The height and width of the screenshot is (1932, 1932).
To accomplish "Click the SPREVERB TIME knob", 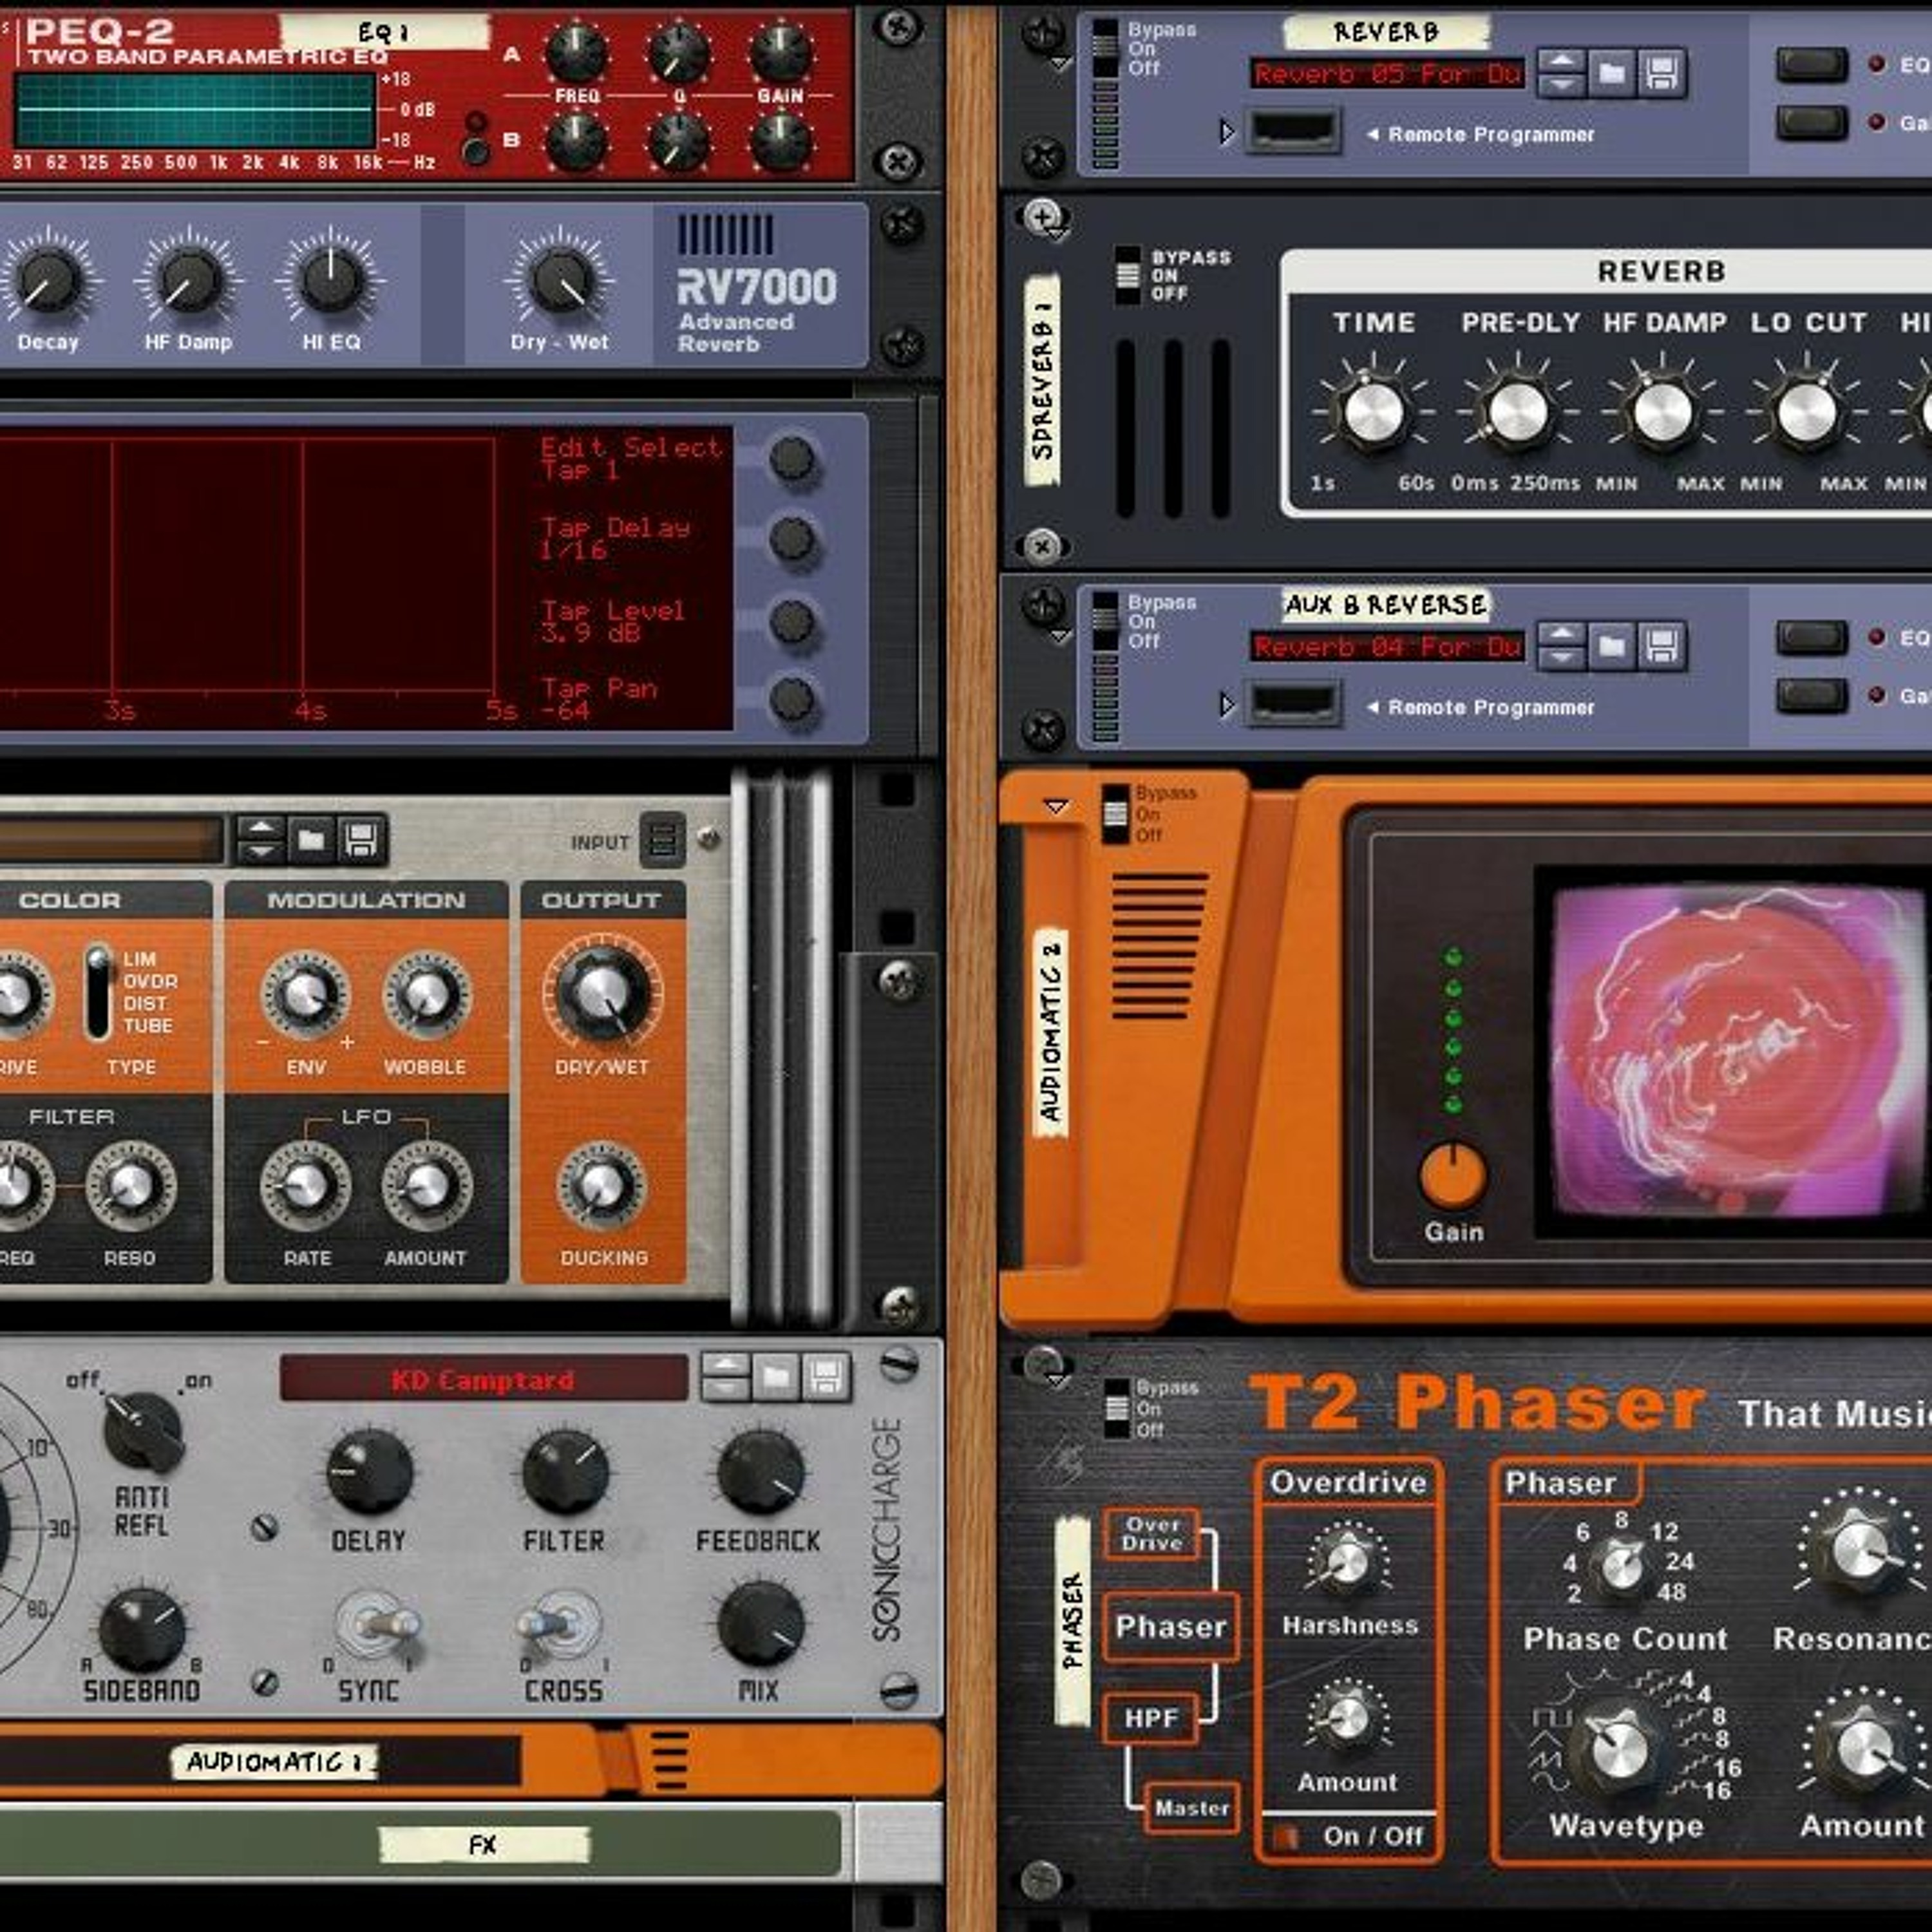I will click(x=1373, y=412).
